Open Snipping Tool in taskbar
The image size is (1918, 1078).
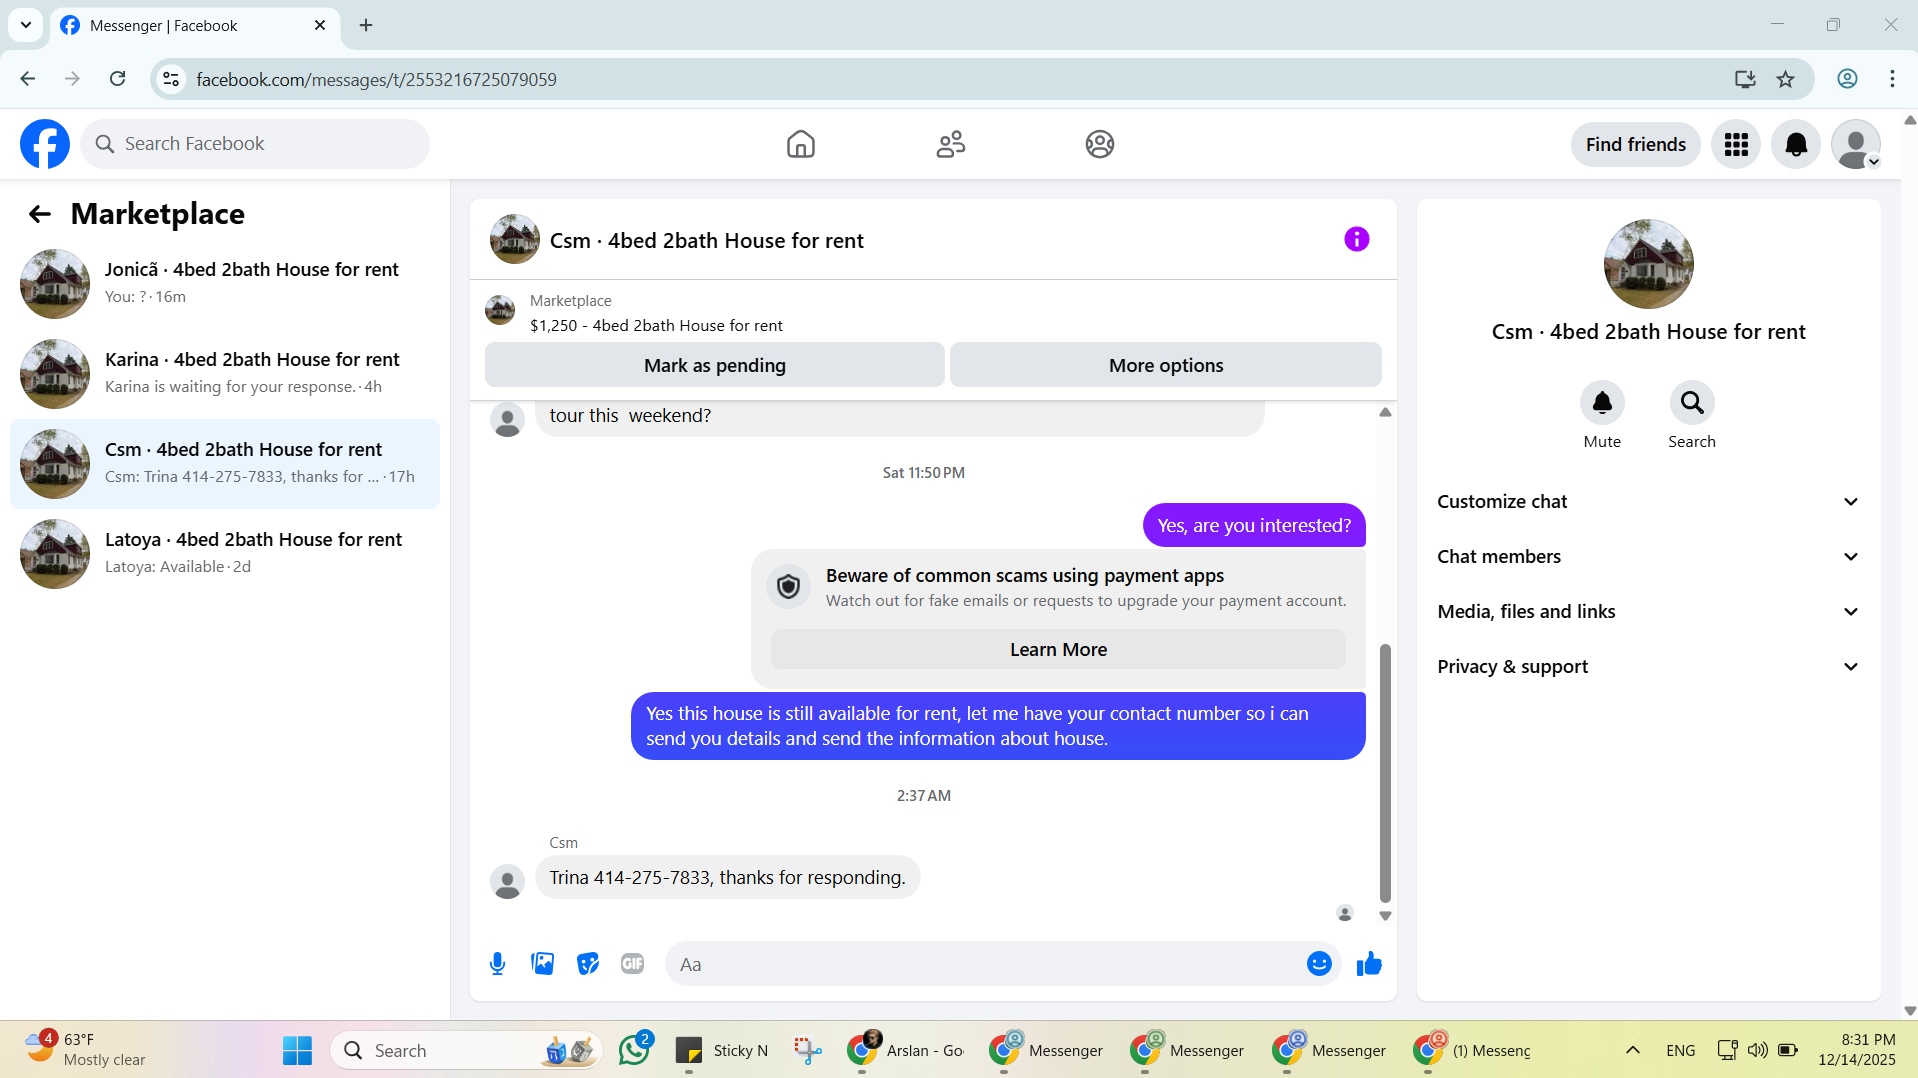807,1050
